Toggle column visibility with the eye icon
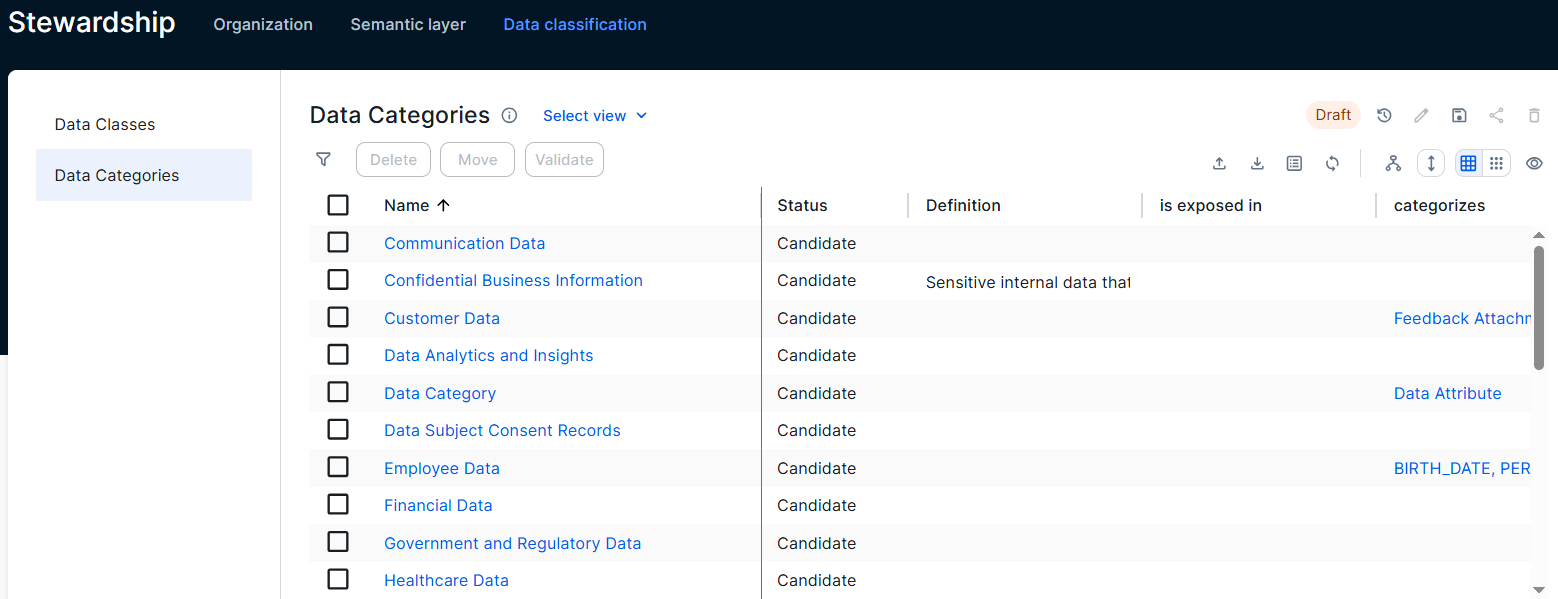This screenshot has width=1558, height=599. [x=1534, y=163]
